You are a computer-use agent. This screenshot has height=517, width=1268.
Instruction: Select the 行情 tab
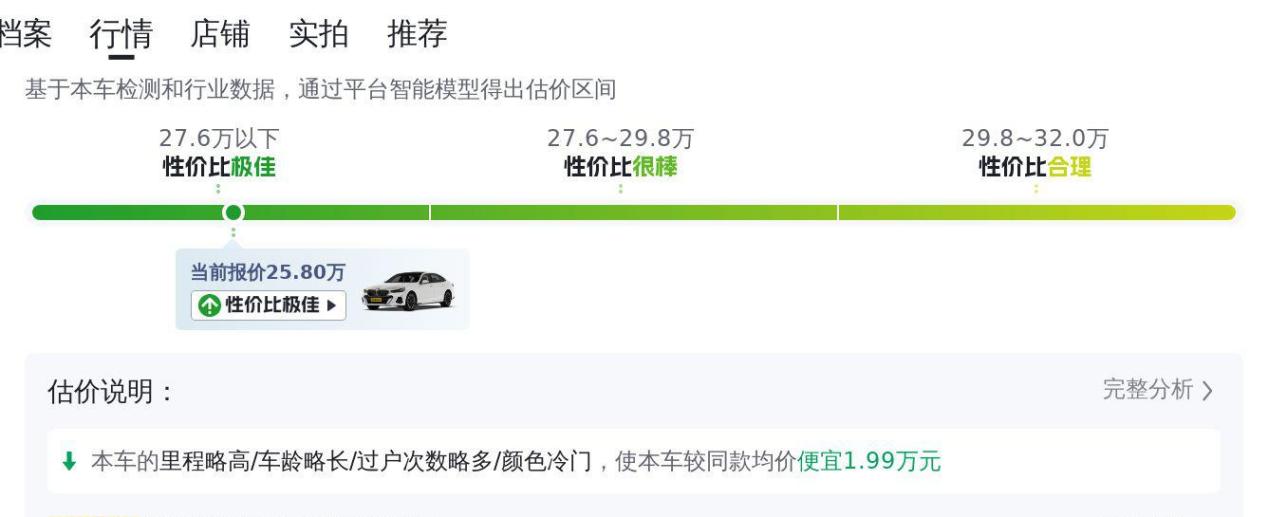point(121,34)
